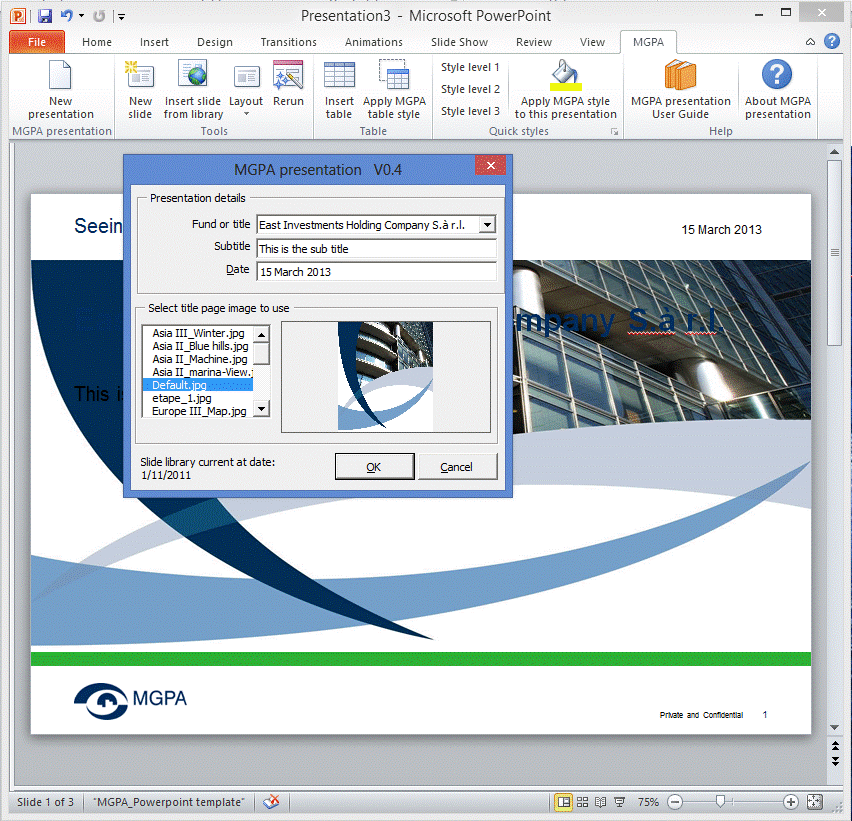Apply Style level 2

(x=470, y=89)
